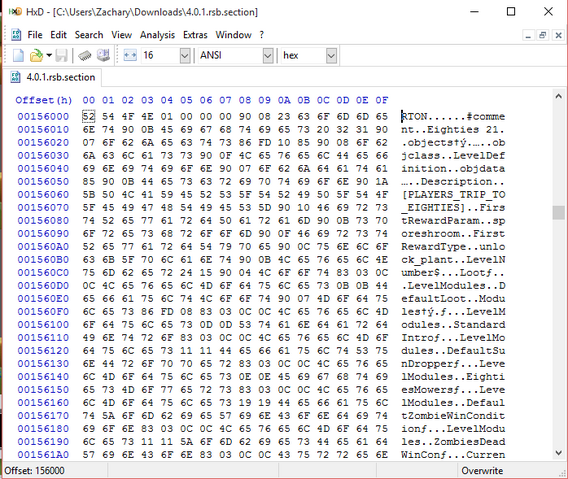Open the Extras menu

(195, 35)
